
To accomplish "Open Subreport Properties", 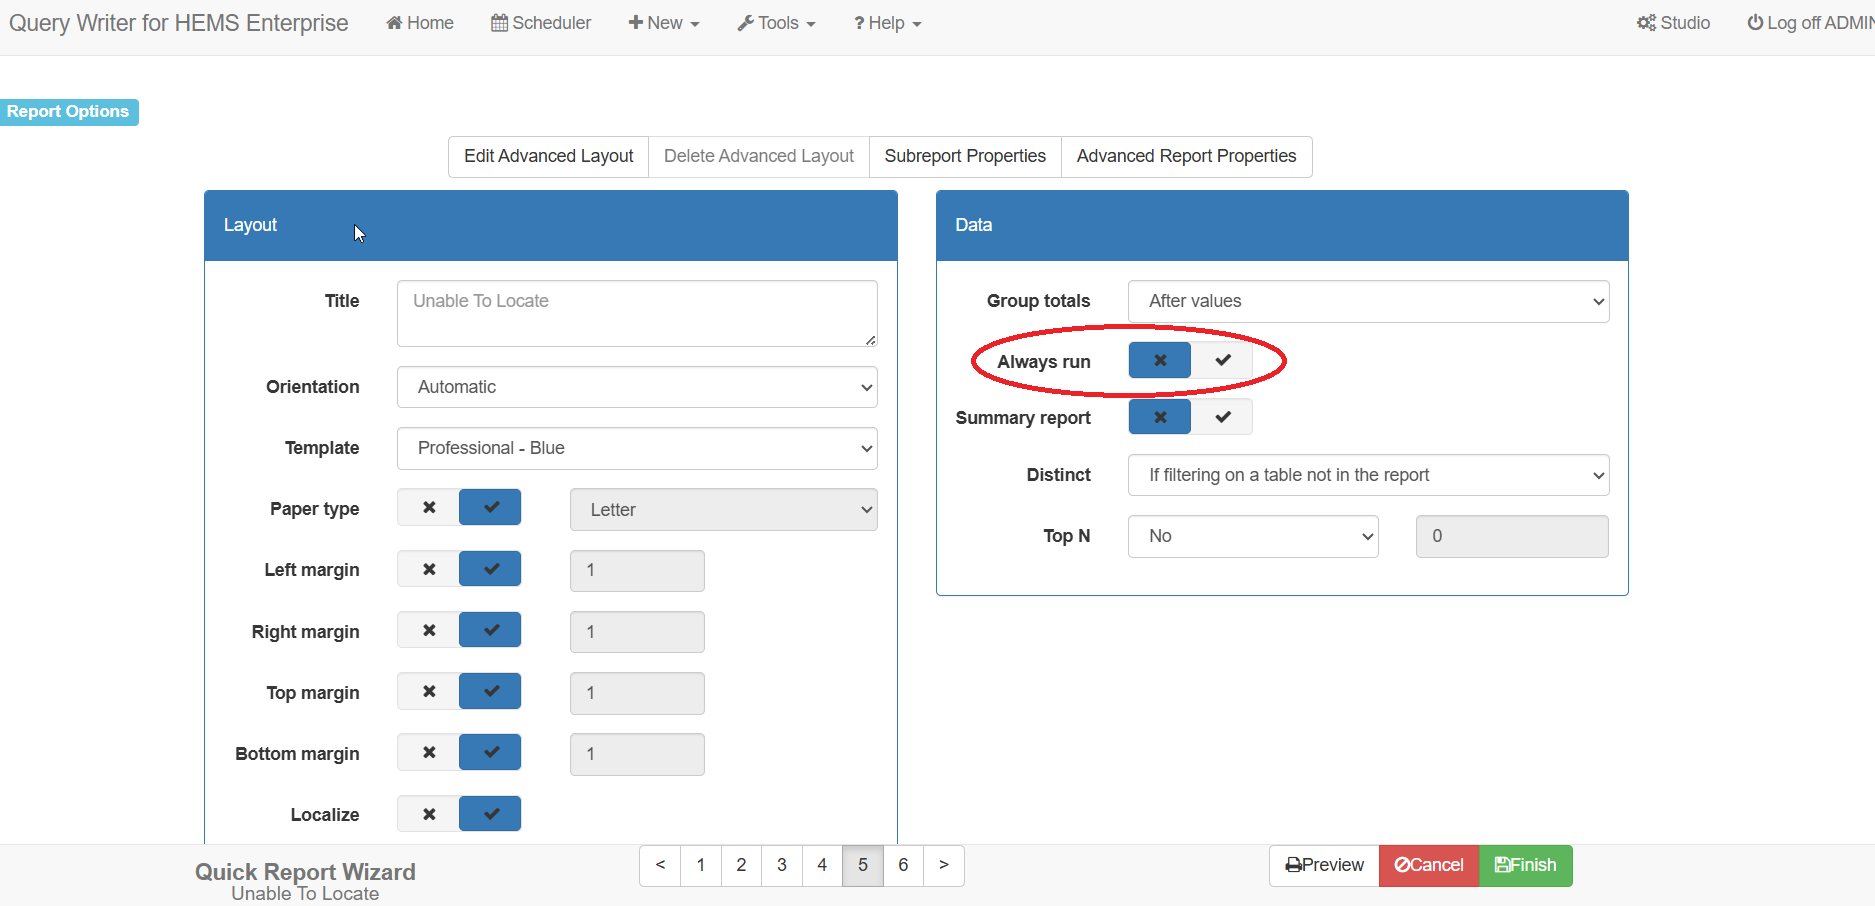I will 965,157.
